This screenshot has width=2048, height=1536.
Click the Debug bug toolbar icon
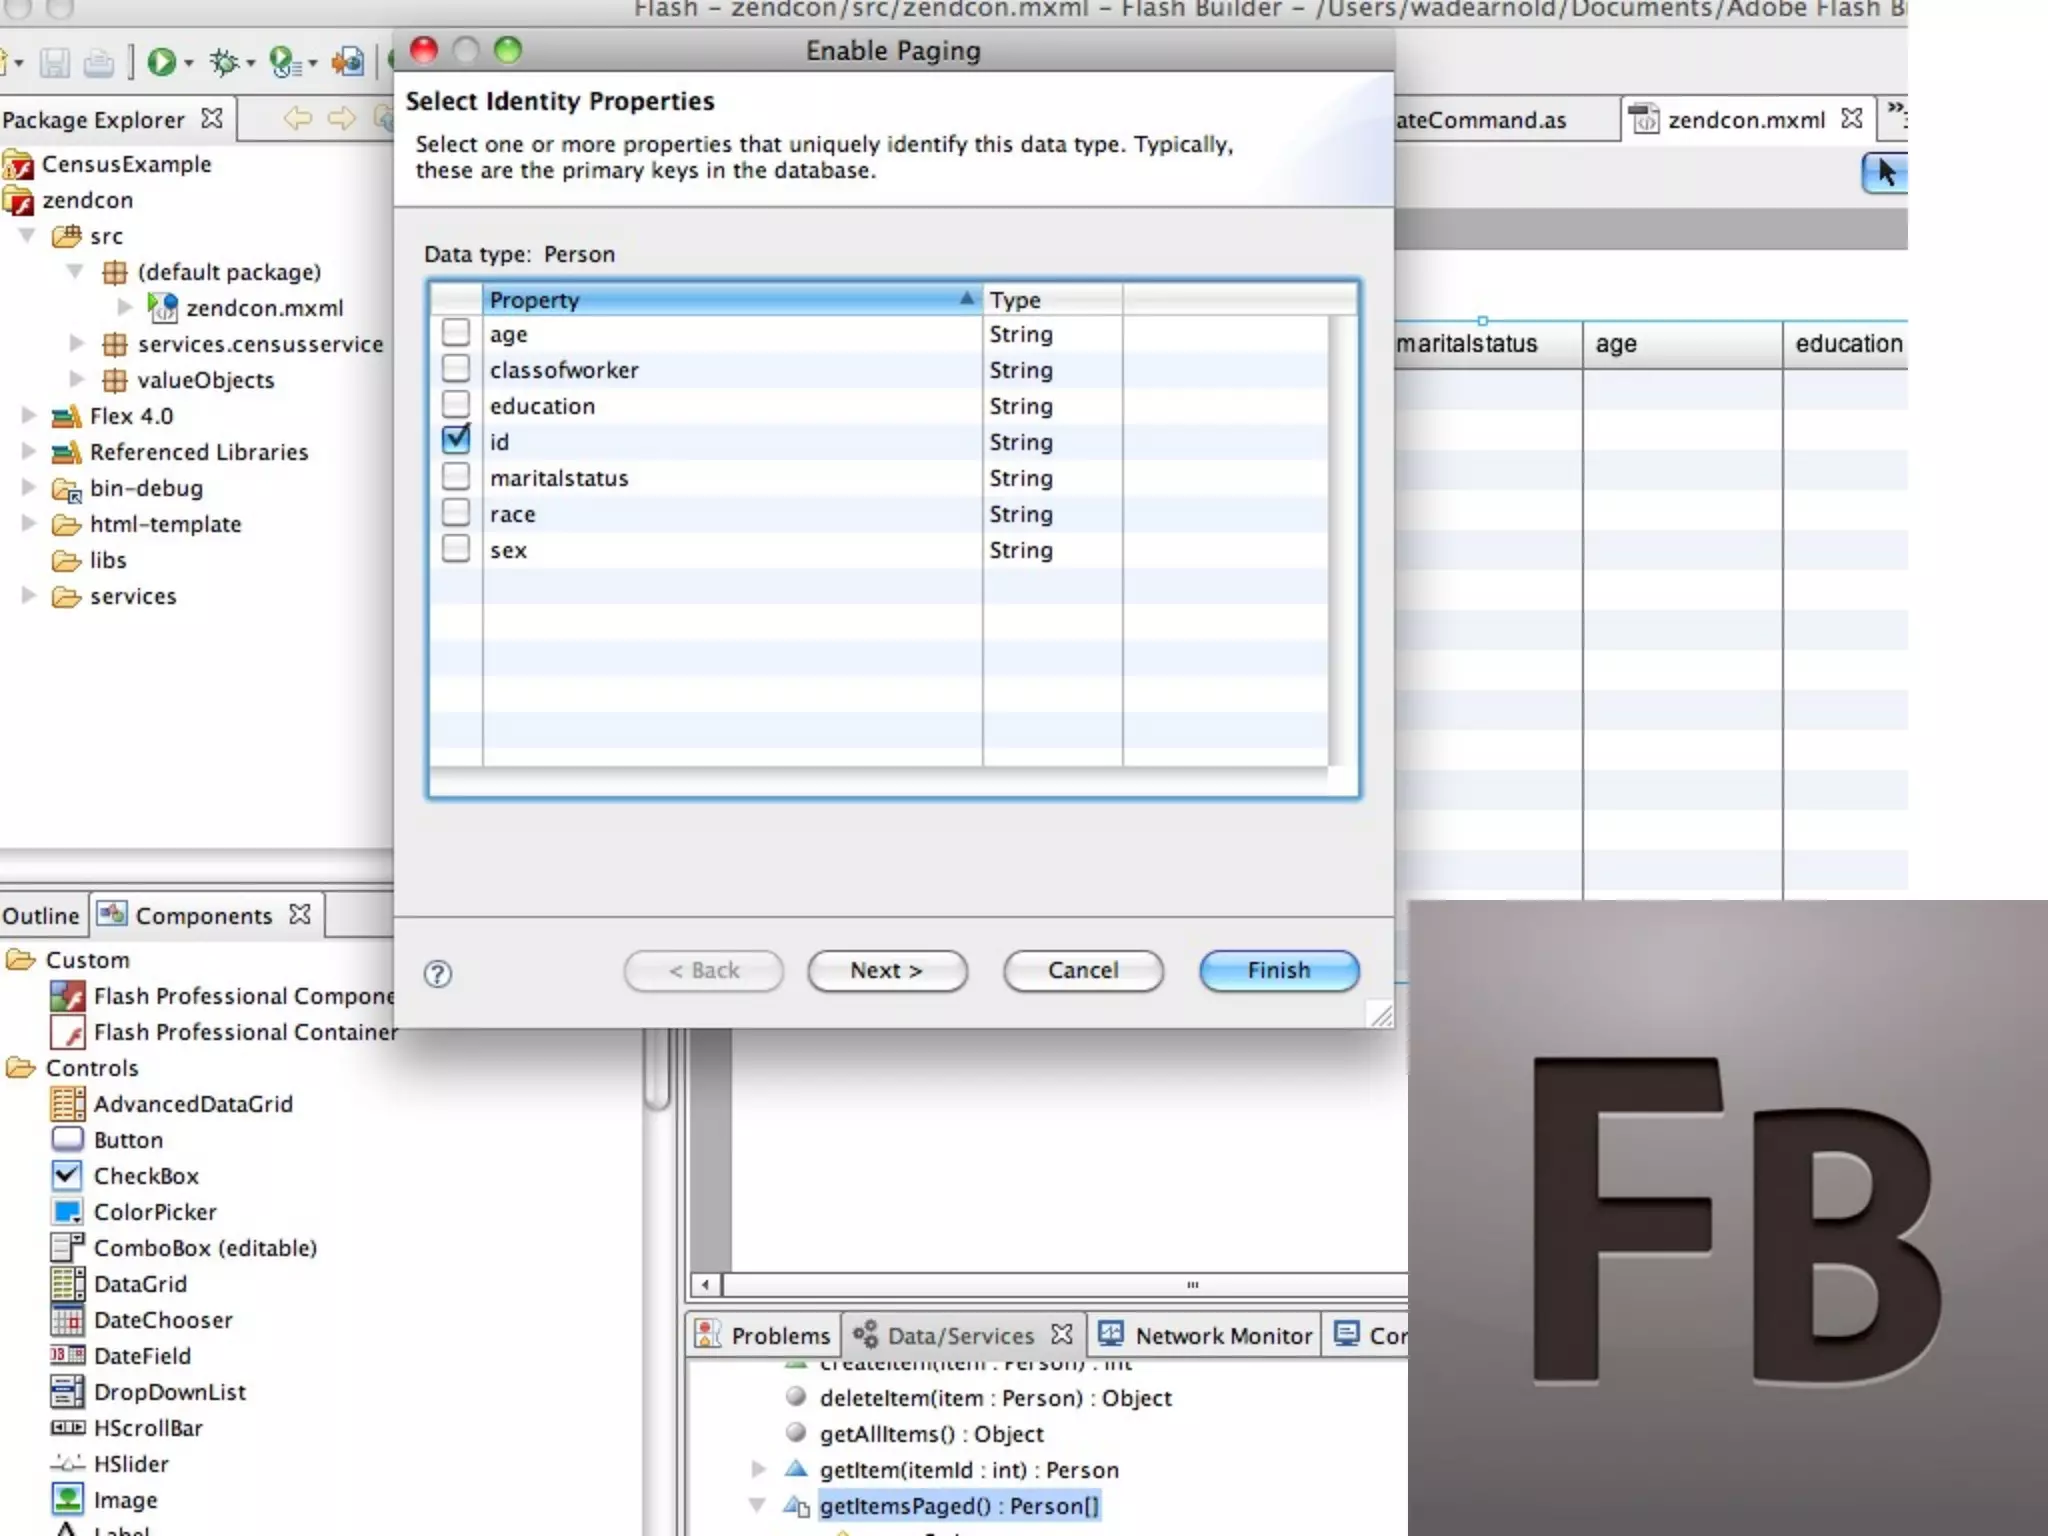[223, 63]
